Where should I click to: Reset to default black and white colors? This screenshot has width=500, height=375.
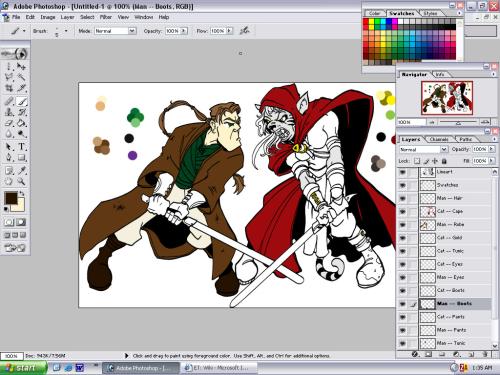pyautogui.click(x=6, y=209)
